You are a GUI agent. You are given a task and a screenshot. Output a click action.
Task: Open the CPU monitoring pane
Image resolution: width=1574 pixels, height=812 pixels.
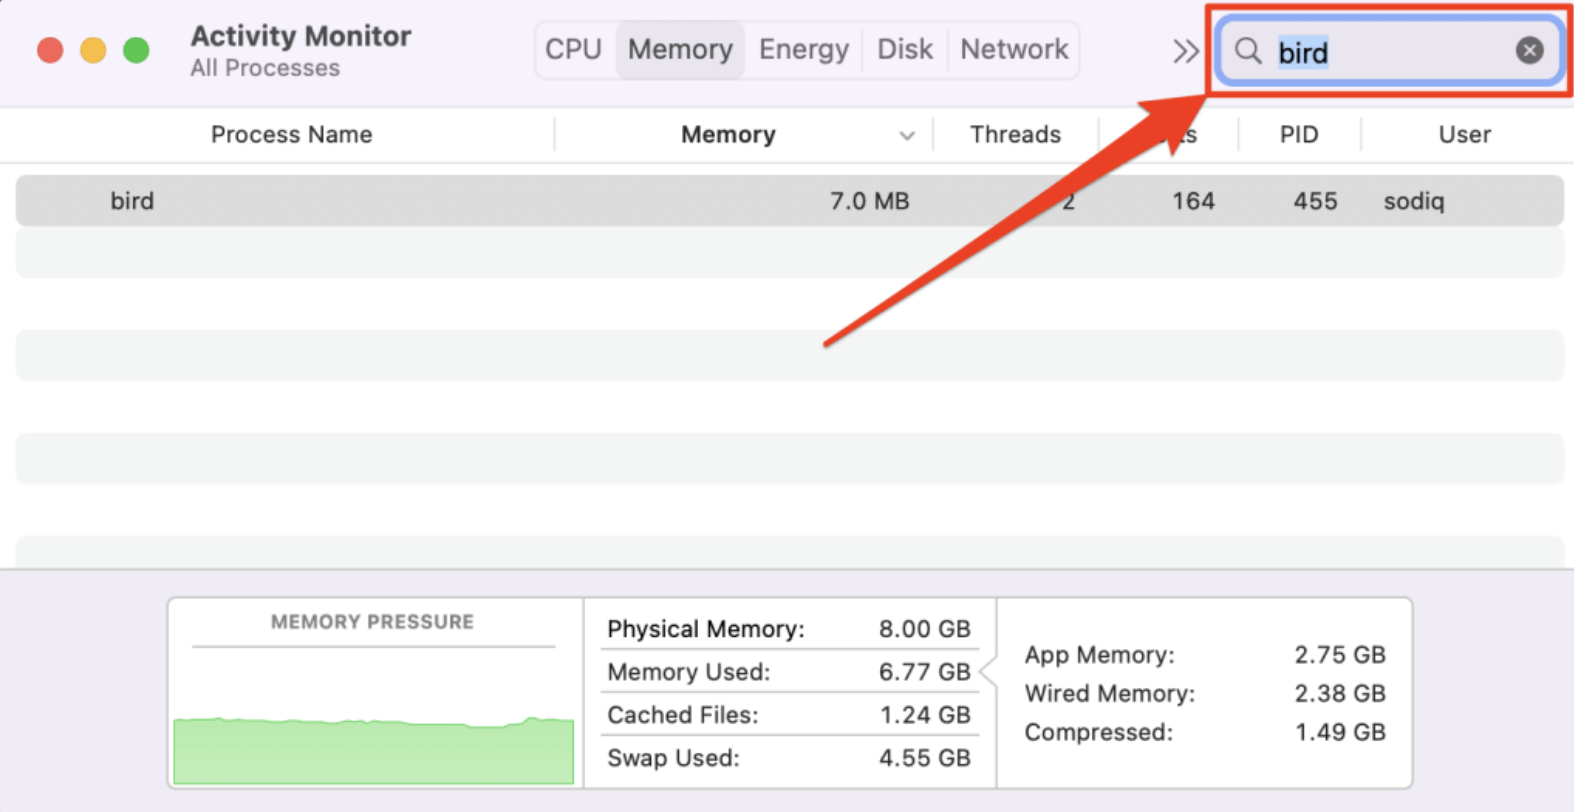(573, 49)
